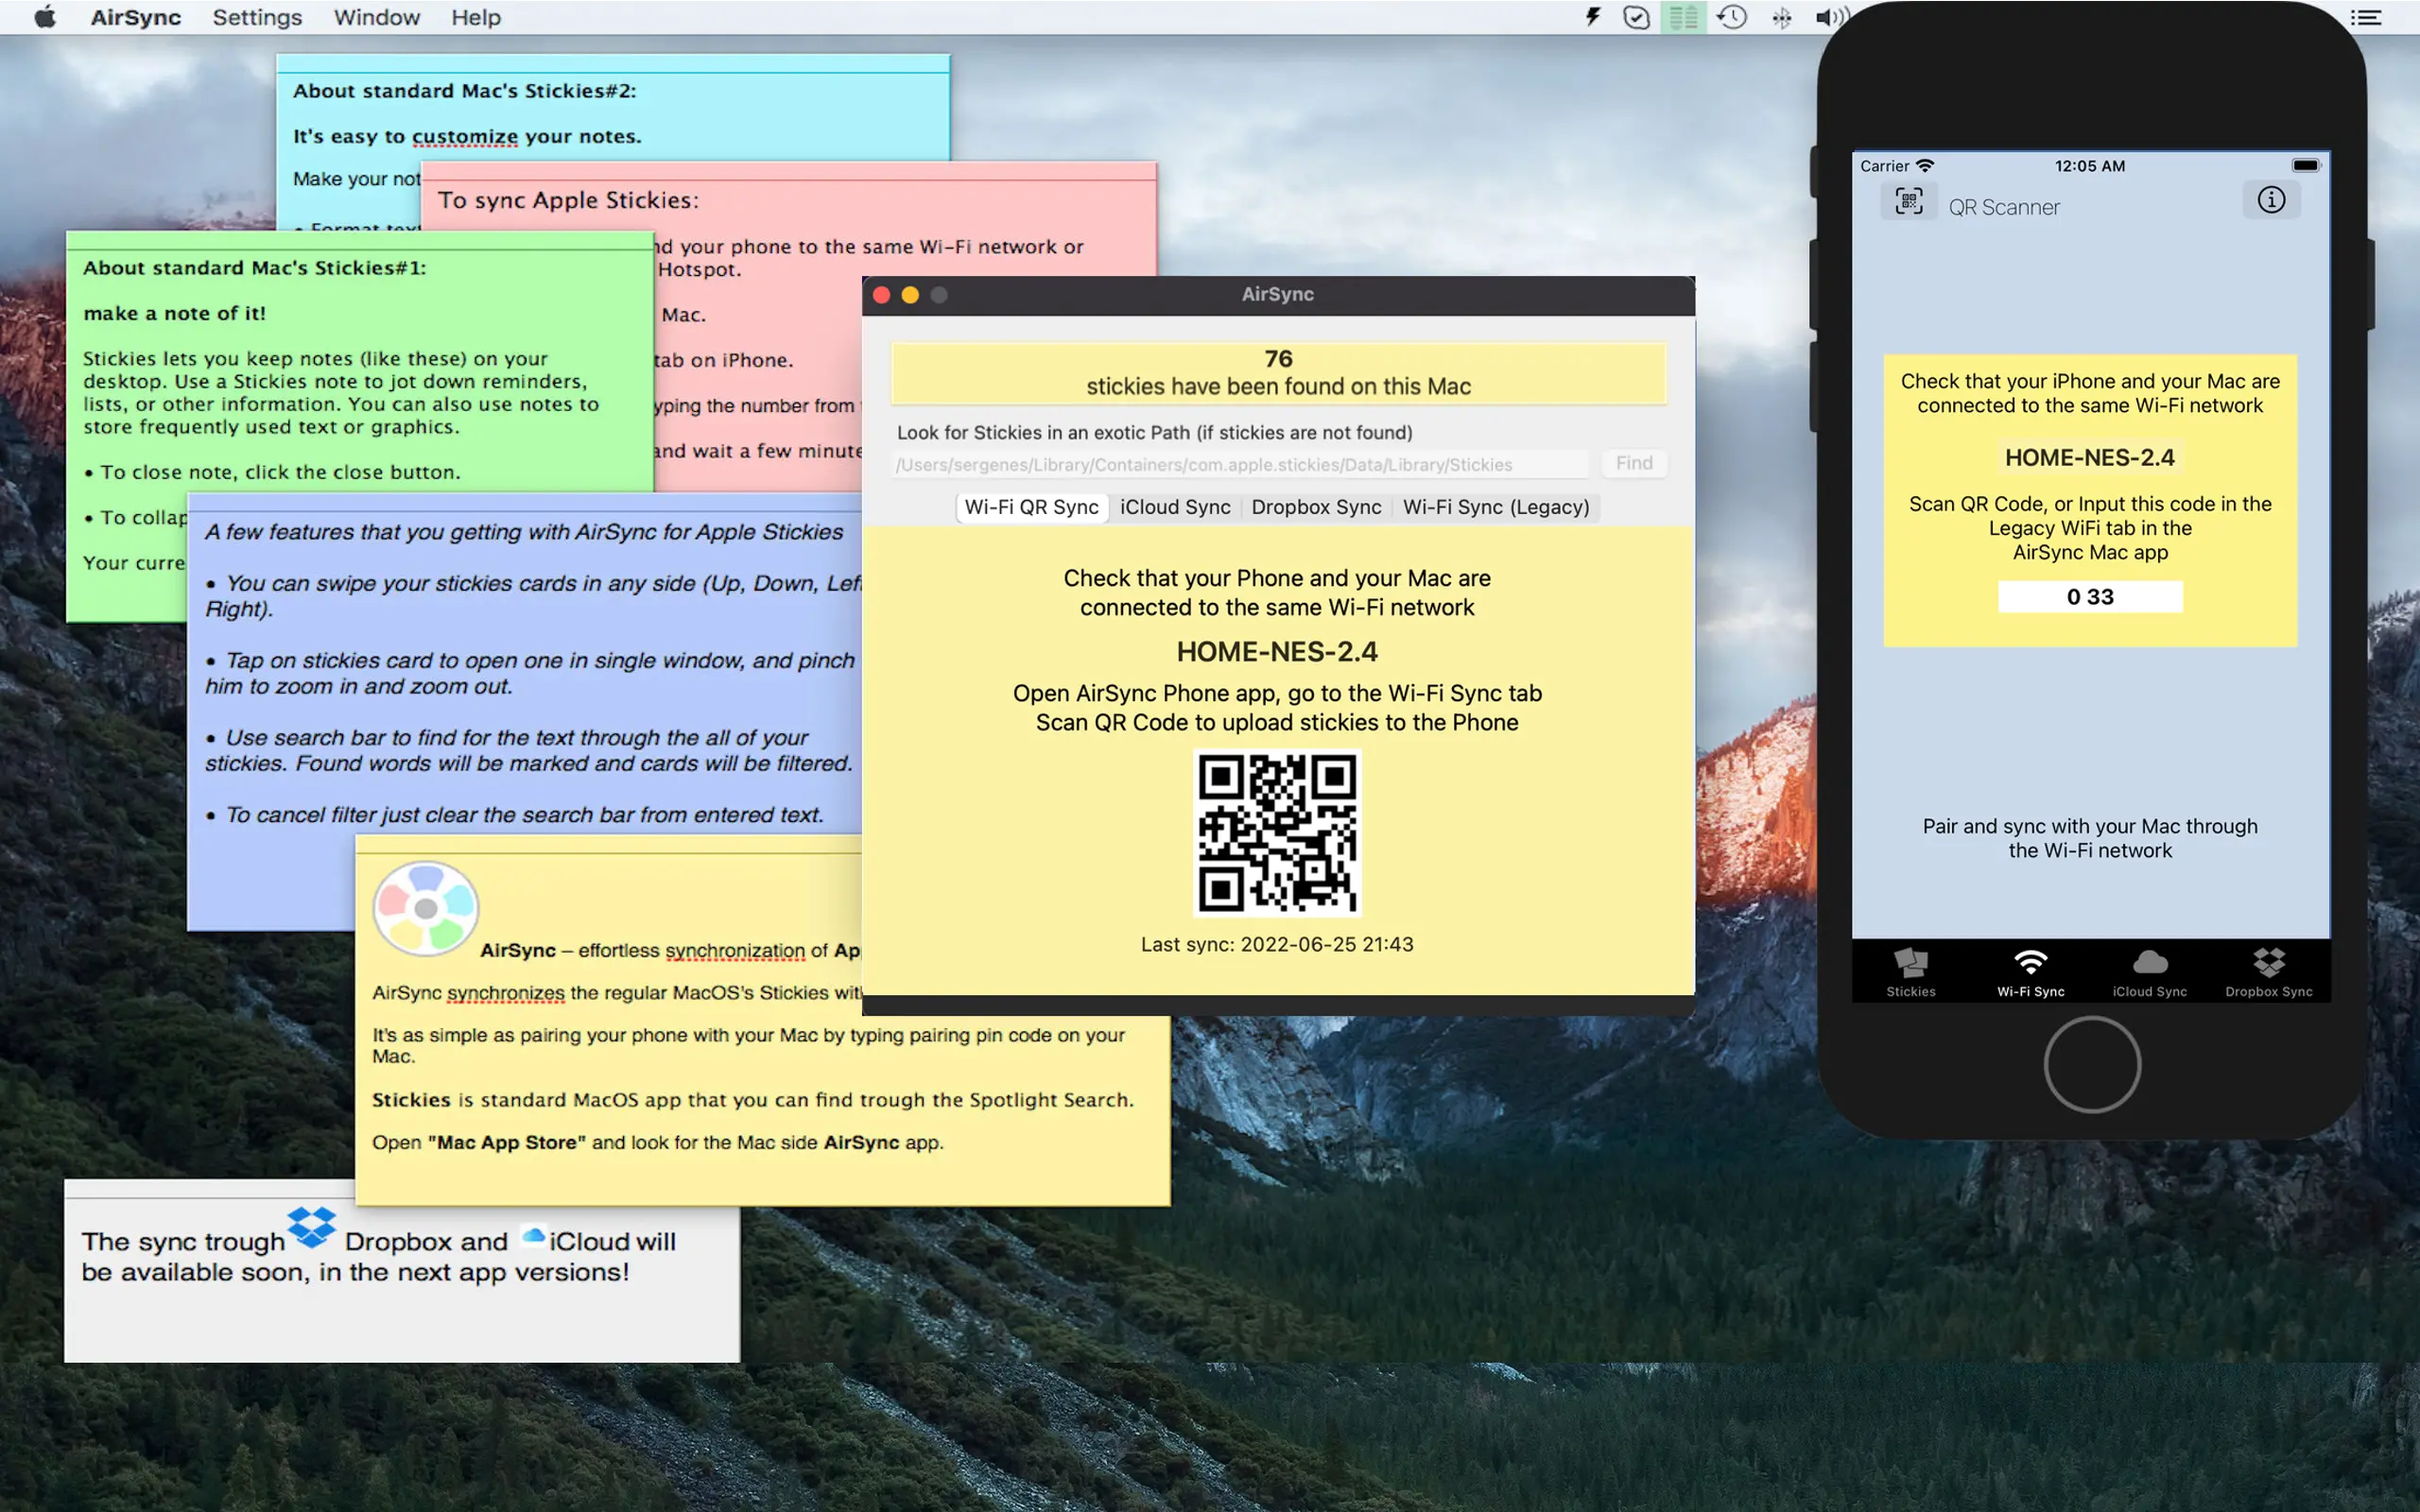Click the checkmark badge menu bar icon
This screenshot has height=1512, width=2420.
coord(1637,17)
